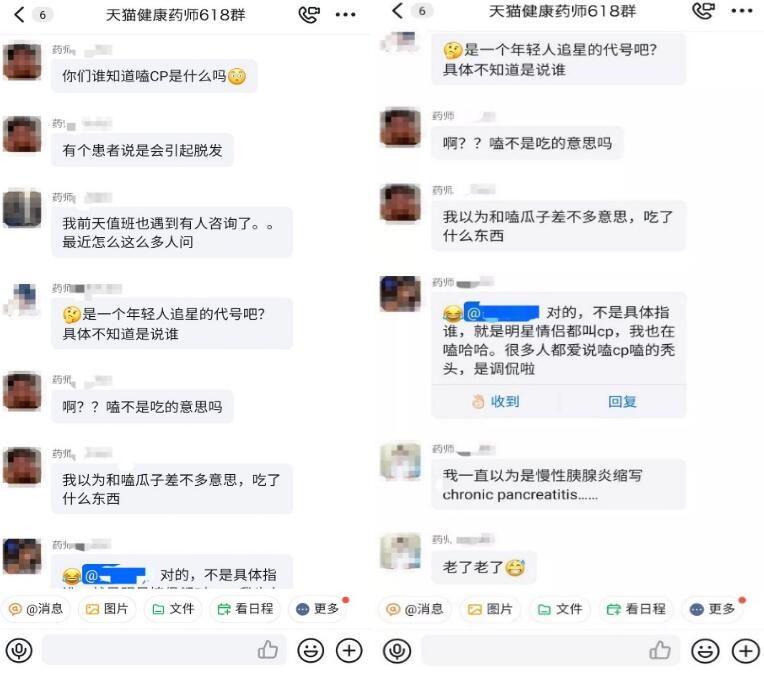
Task: Open 看日程 shortcut in right chat
Action: [x=636, y=609]
